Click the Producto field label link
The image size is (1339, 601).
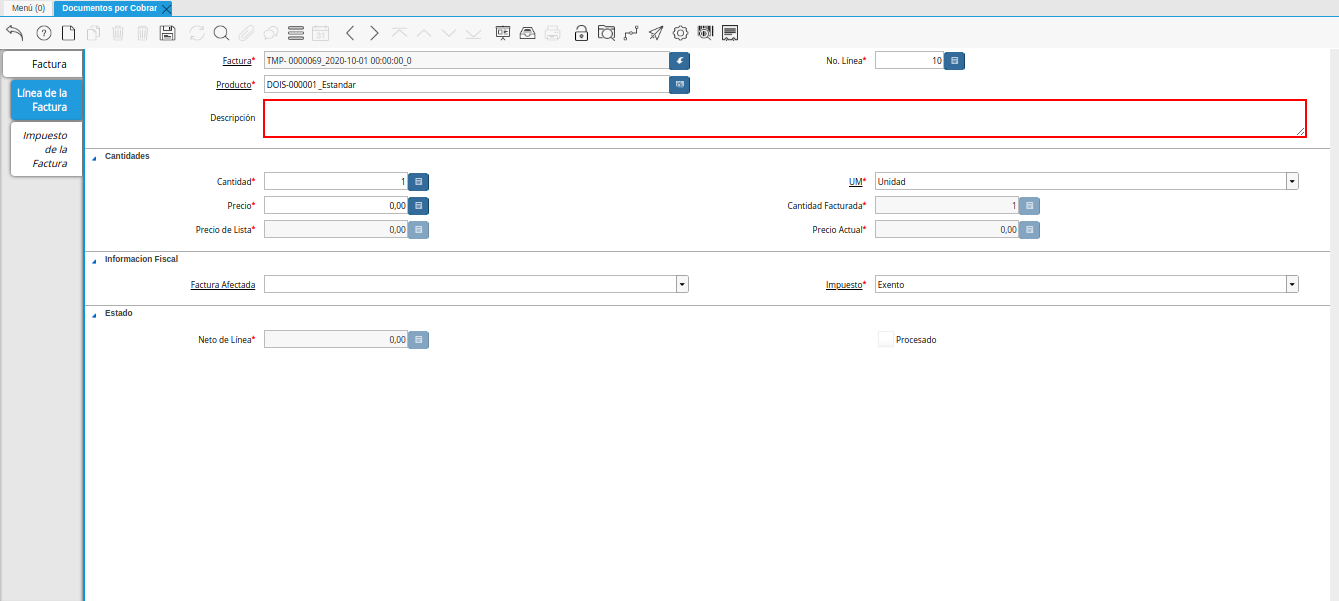pos(233,85)
